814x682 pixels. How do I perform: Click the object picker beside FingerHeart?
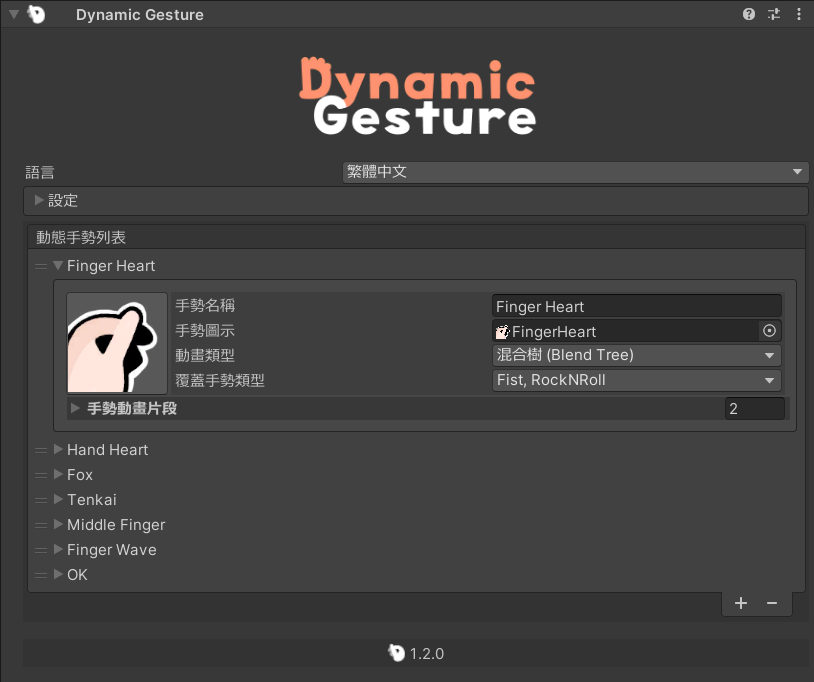pyautogui.click(x=769, y=331)
